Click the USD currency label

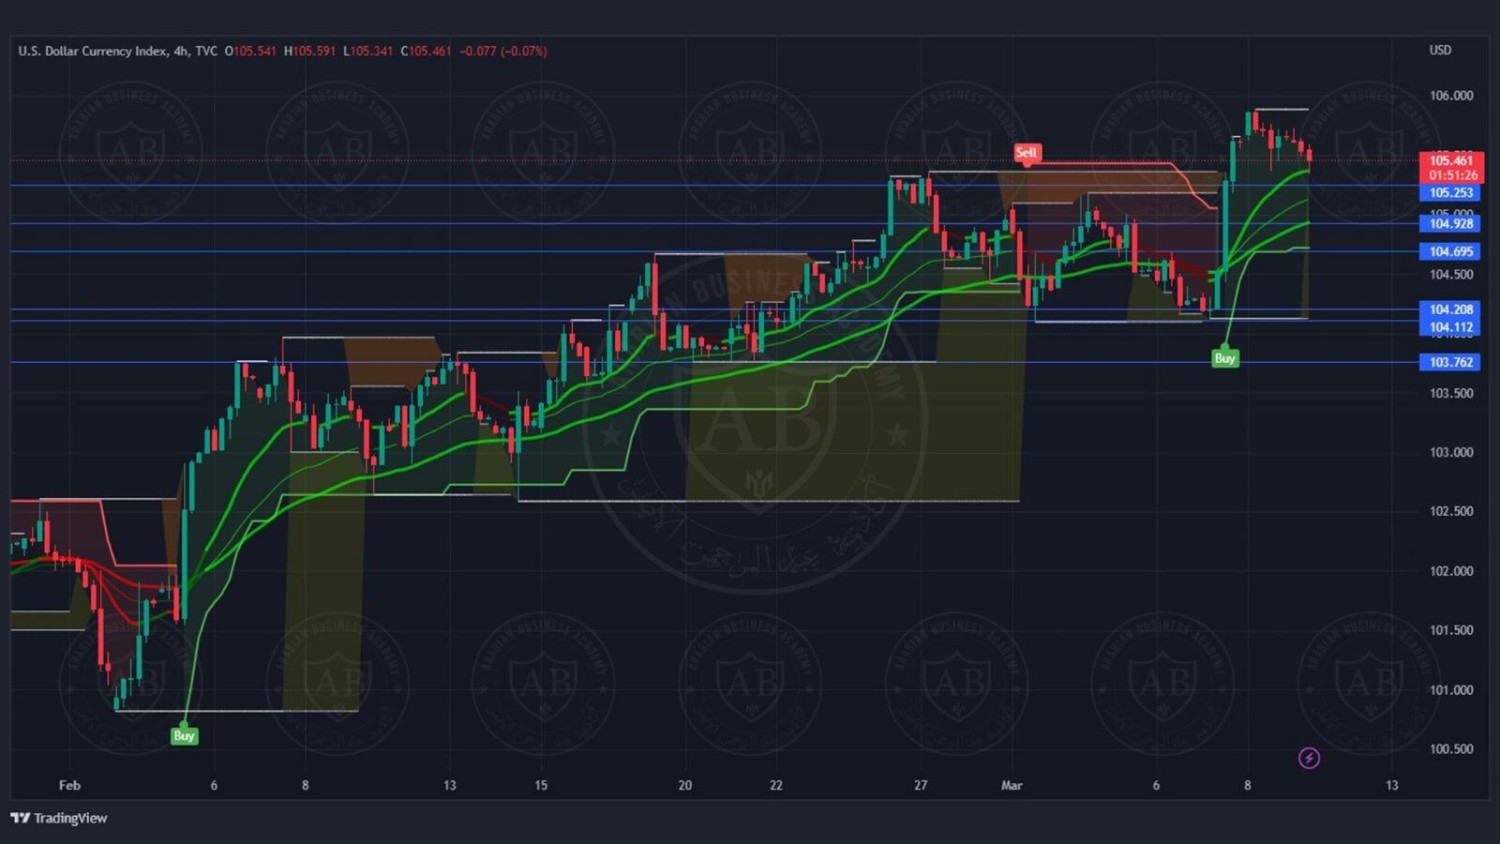pos(1440,50)
